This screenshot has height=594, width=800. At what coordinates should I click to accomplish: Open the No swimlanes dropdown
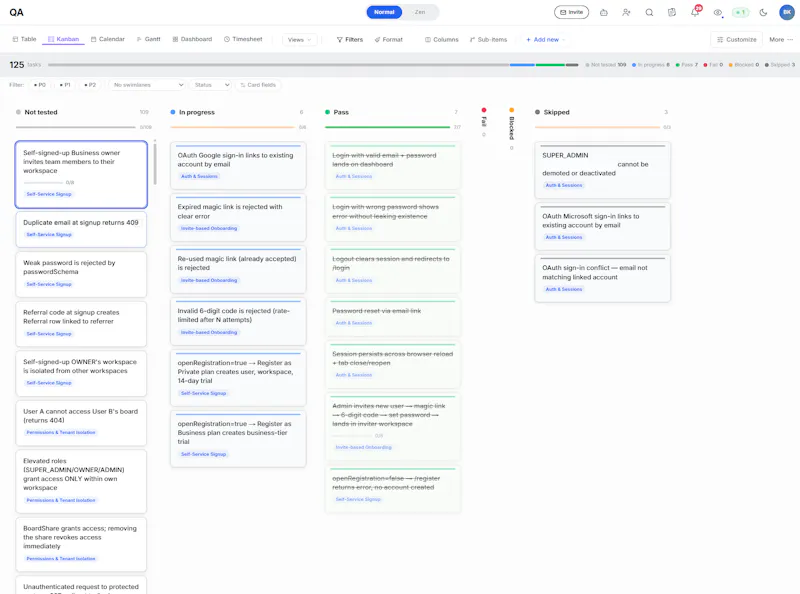147,85
